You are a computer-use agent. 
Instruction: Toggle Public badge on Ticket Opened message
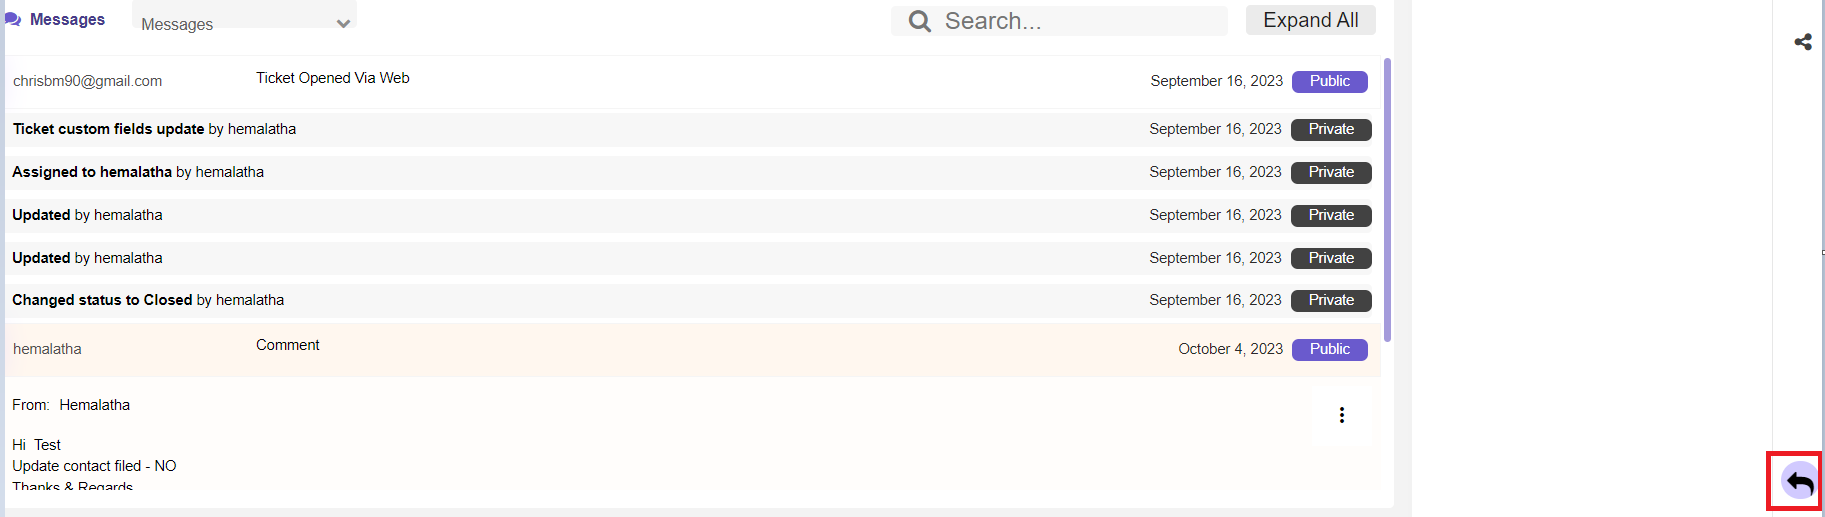[1330, 81]
